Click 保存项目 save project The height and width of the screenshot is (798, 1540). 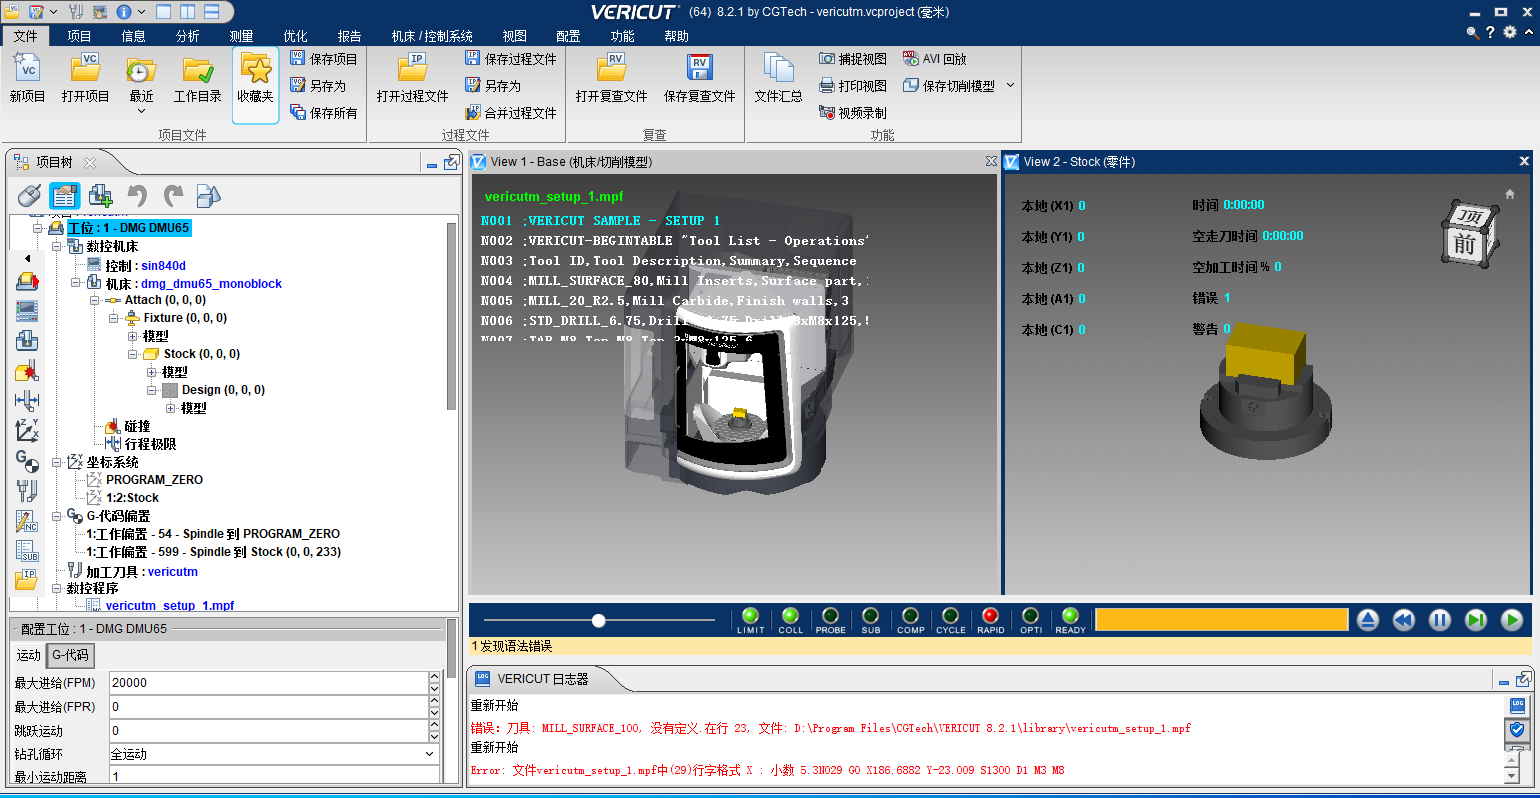323,59
